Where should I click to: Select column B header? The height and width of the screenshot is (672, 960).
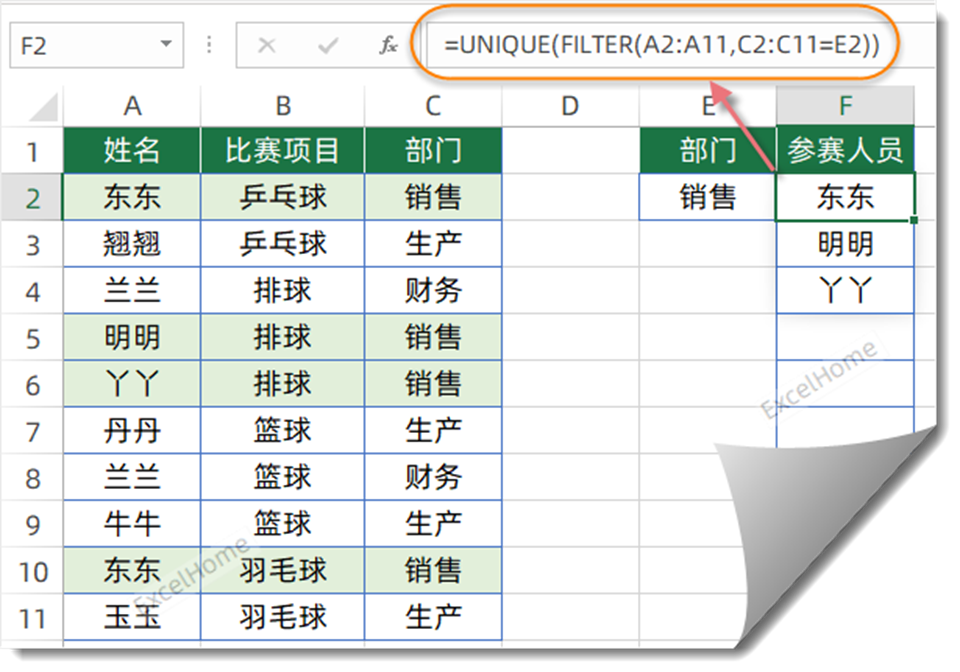(x=282, y=106)
